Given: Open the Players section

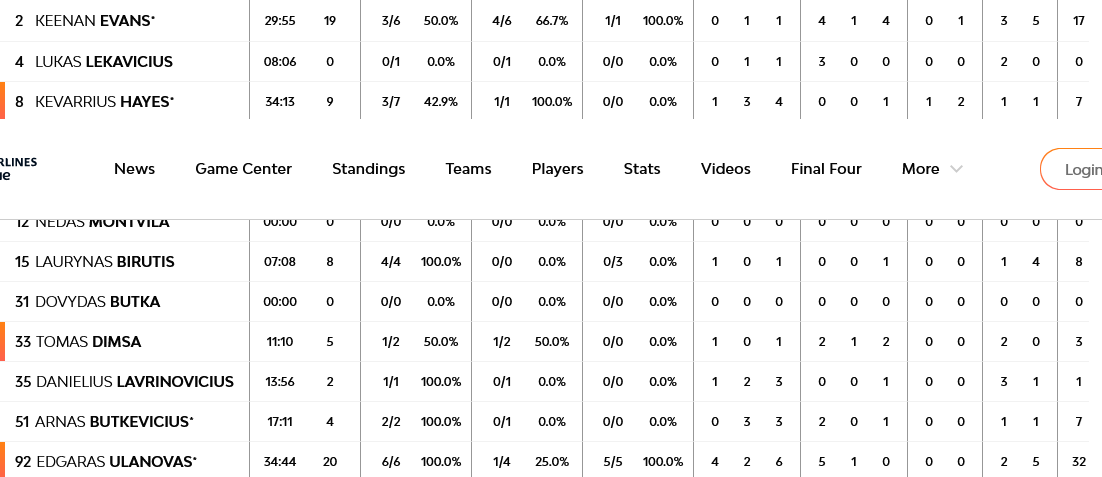Looking at the screenshot, I should point(557,169).
